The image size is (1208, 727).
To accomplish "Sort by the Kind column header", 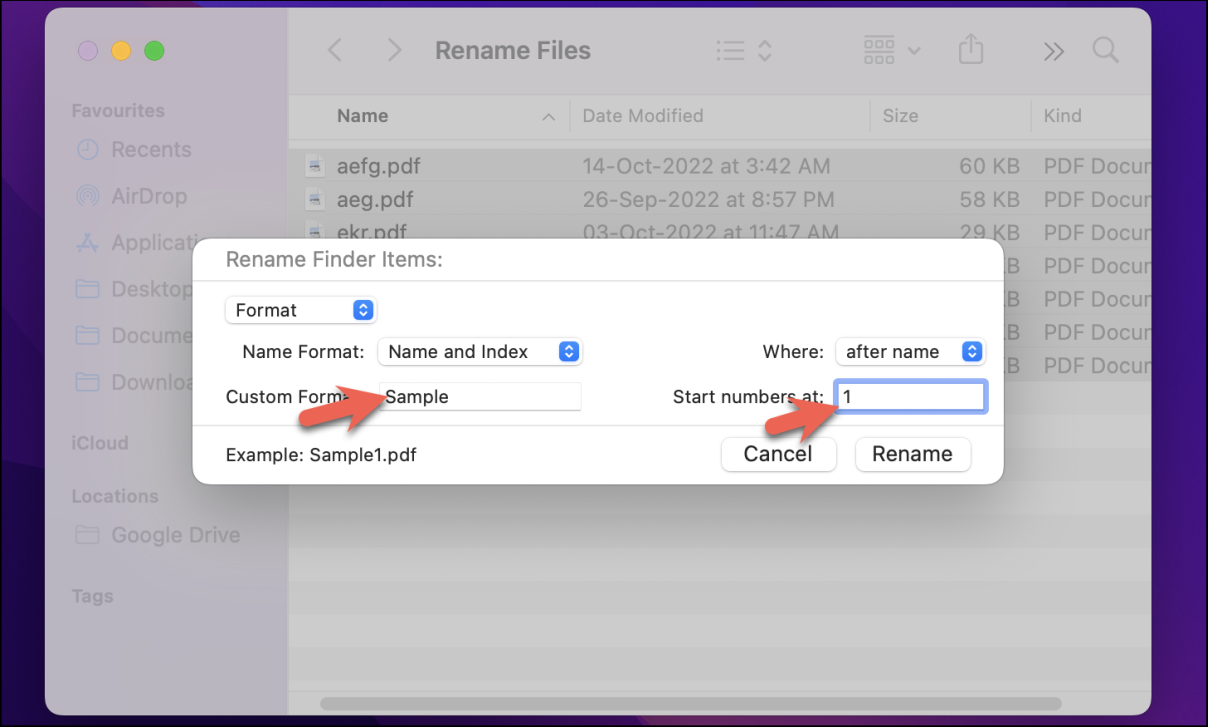I will tap(1062, 116).
